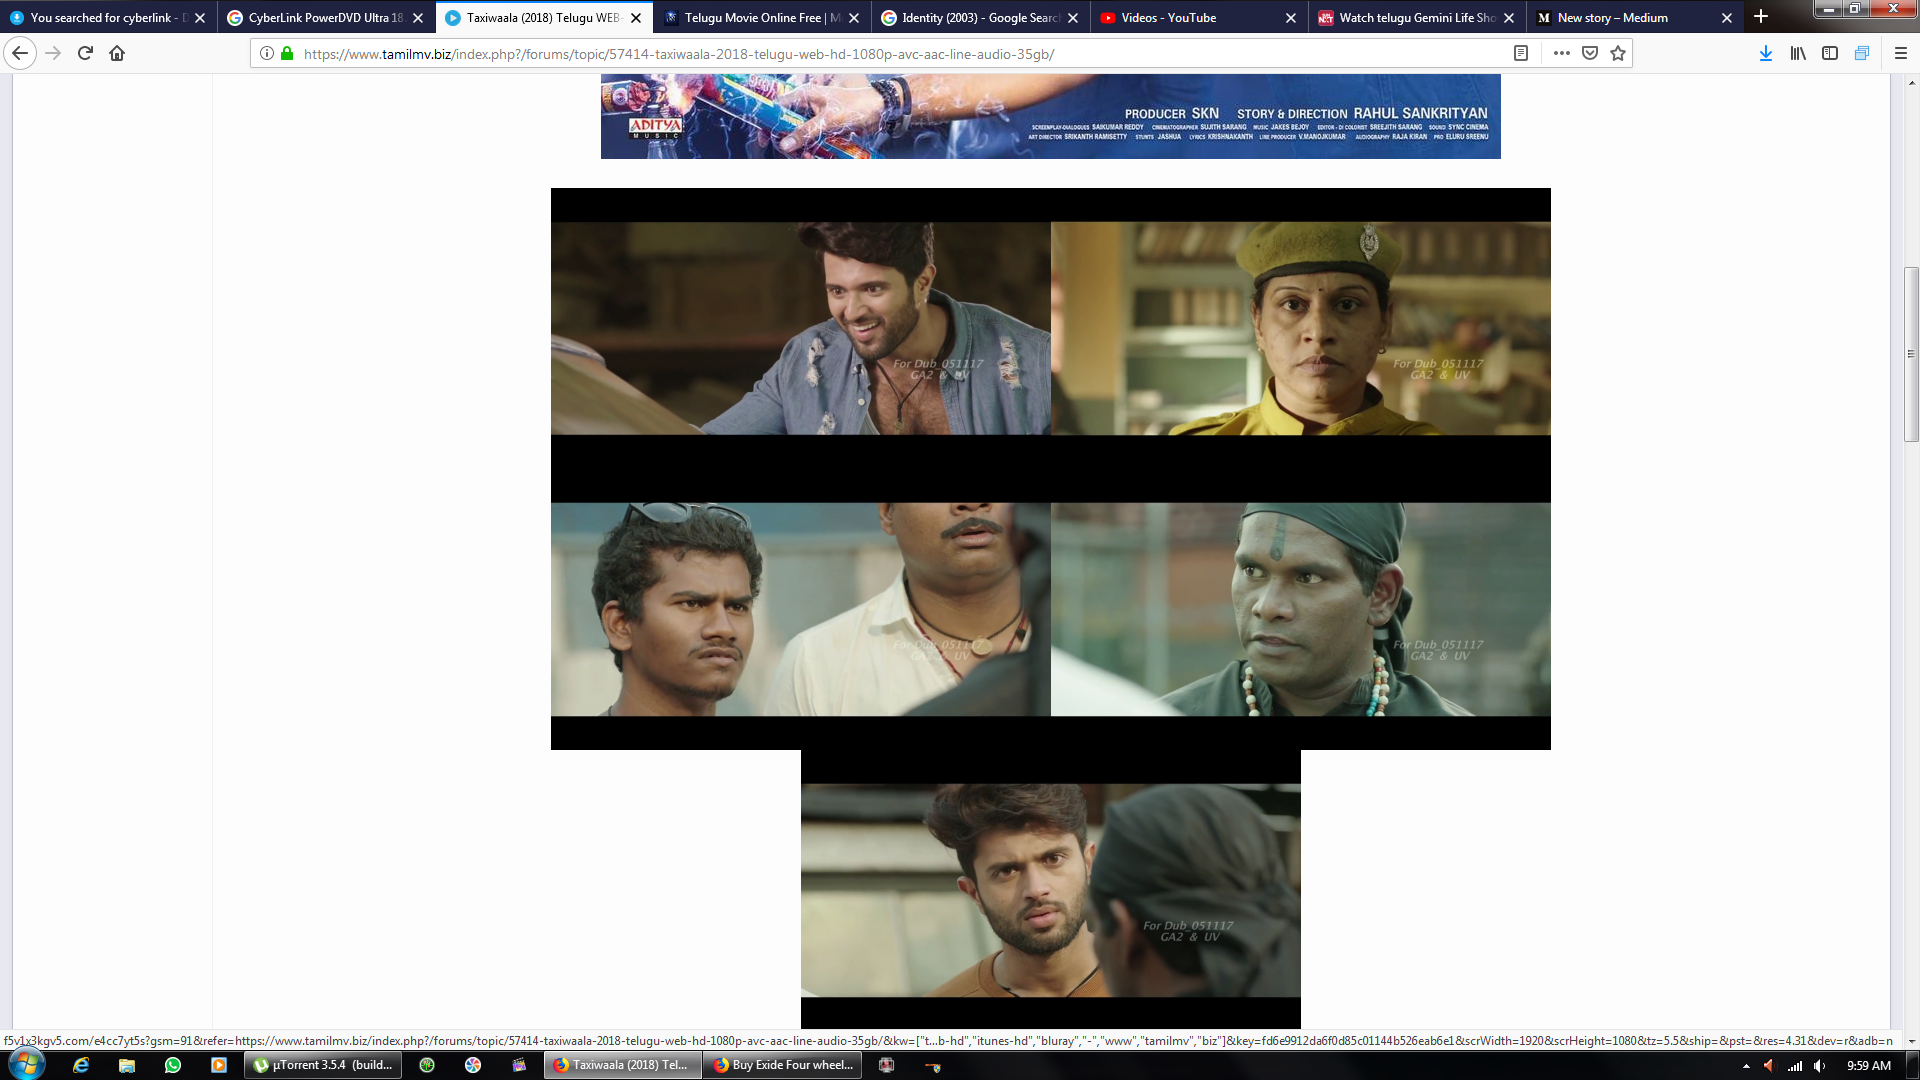Bookmark this page with star icon
Image resolution: width=1920 pixels, height=1080 pixels.
pos(1618,53)
